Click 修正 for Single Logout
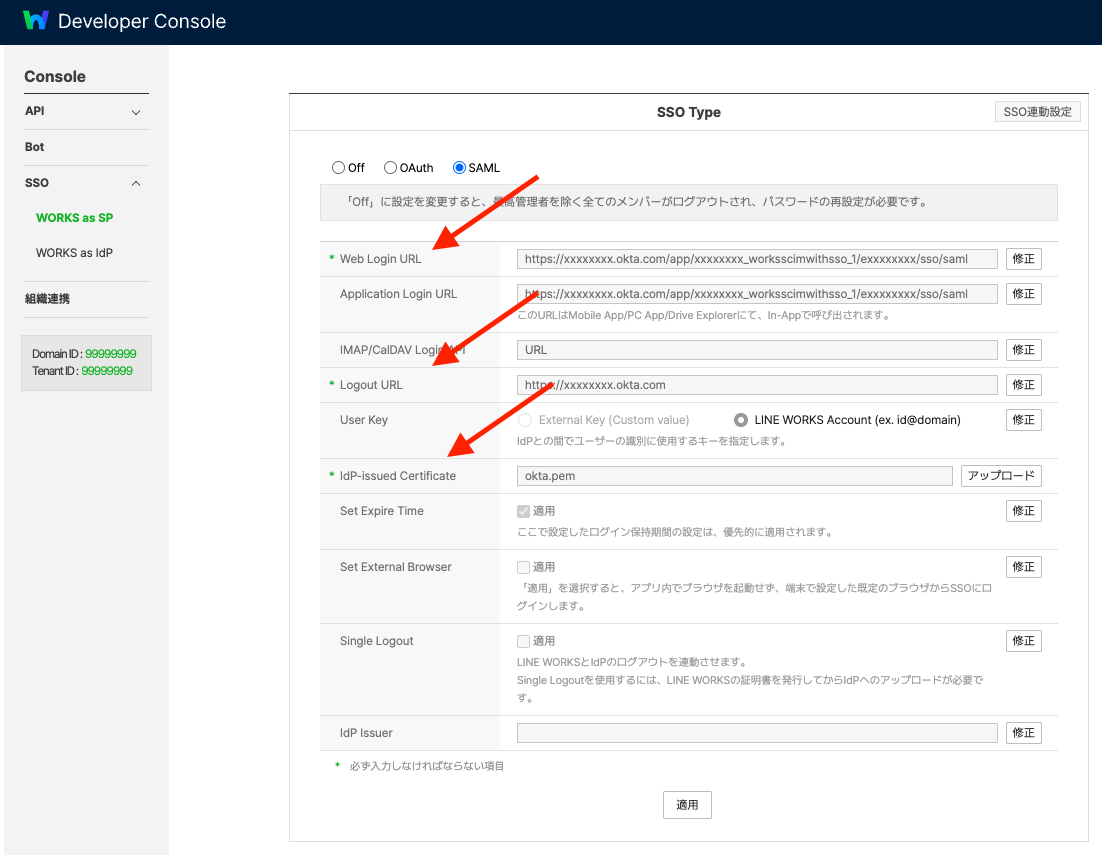Viewport: 1102px width, 855px height. 1023,641
